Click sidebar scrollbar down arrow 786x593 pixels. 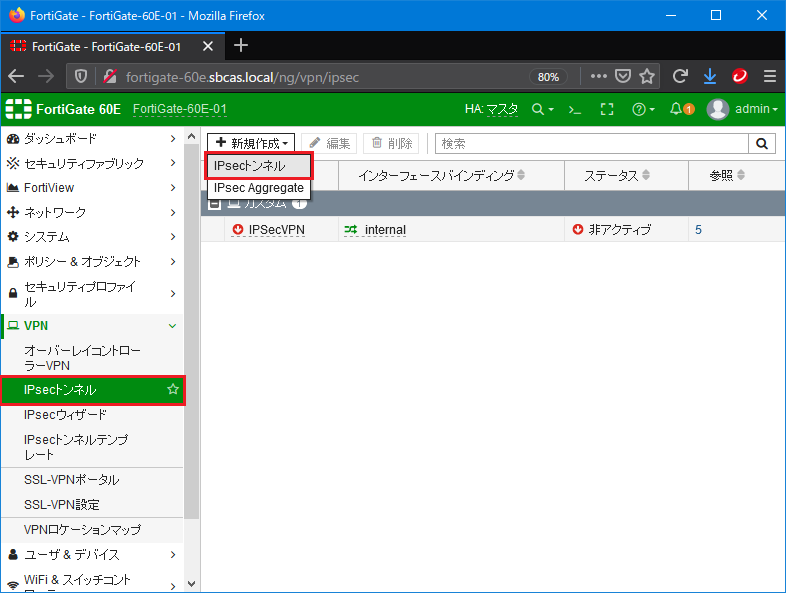point(191,583)
